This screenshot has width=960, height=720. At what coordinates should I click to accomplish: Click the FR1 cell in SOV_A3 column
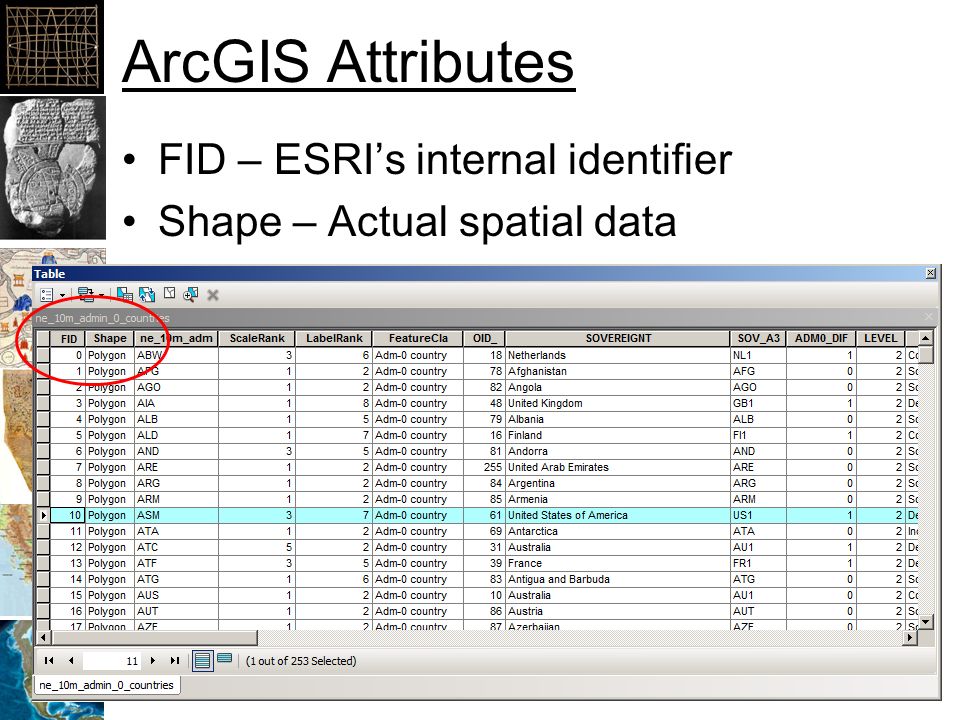(759, 563)
